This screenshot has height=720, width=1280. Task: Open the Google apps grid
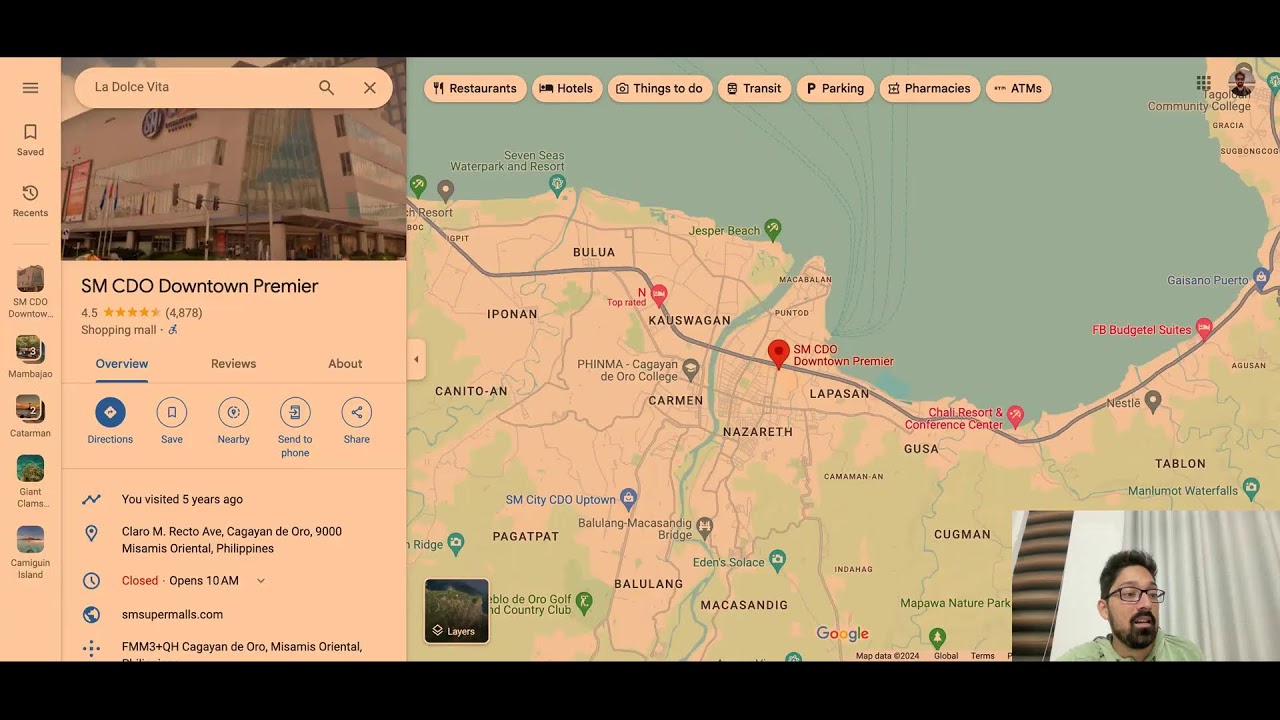click(1203, 83)
